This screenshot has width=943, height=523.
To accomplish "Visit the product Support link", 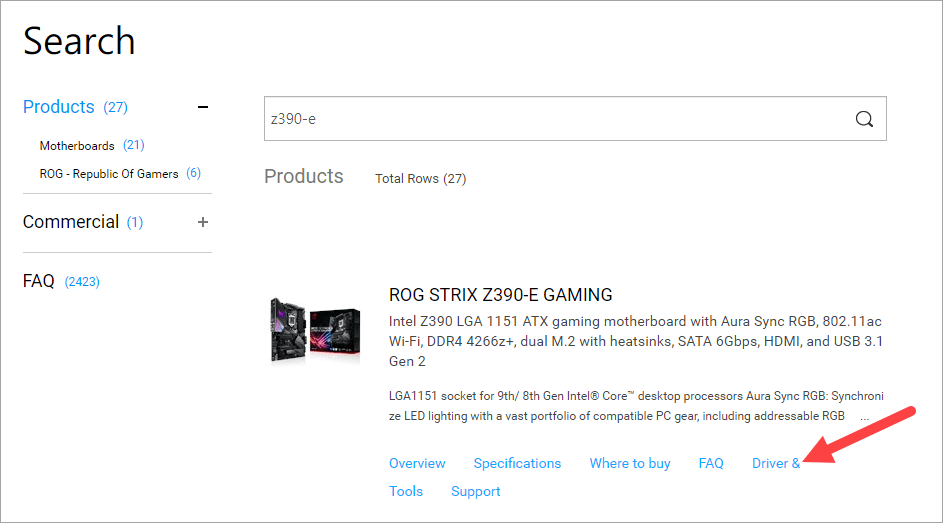I will tap(475, 492).
